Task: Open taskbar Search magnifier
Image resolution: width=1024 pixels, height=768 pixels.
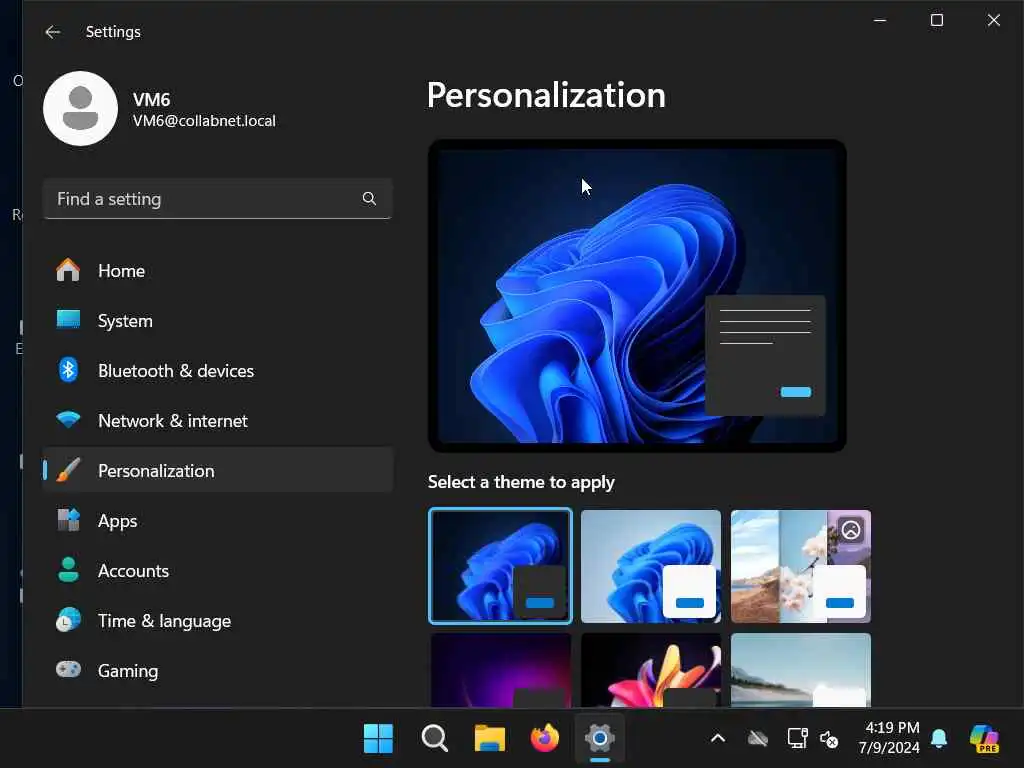Action: click(x=434, y=739)
